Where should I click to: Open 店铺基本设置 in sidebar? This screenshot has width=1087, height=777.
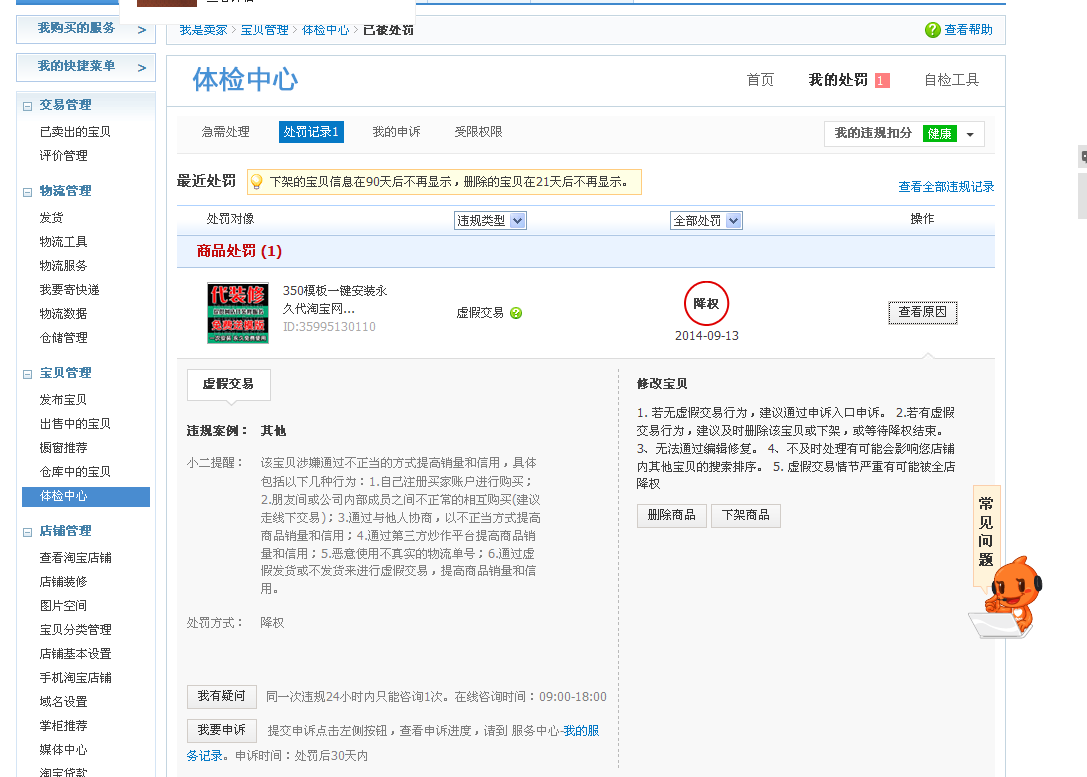tap(75, 654)
